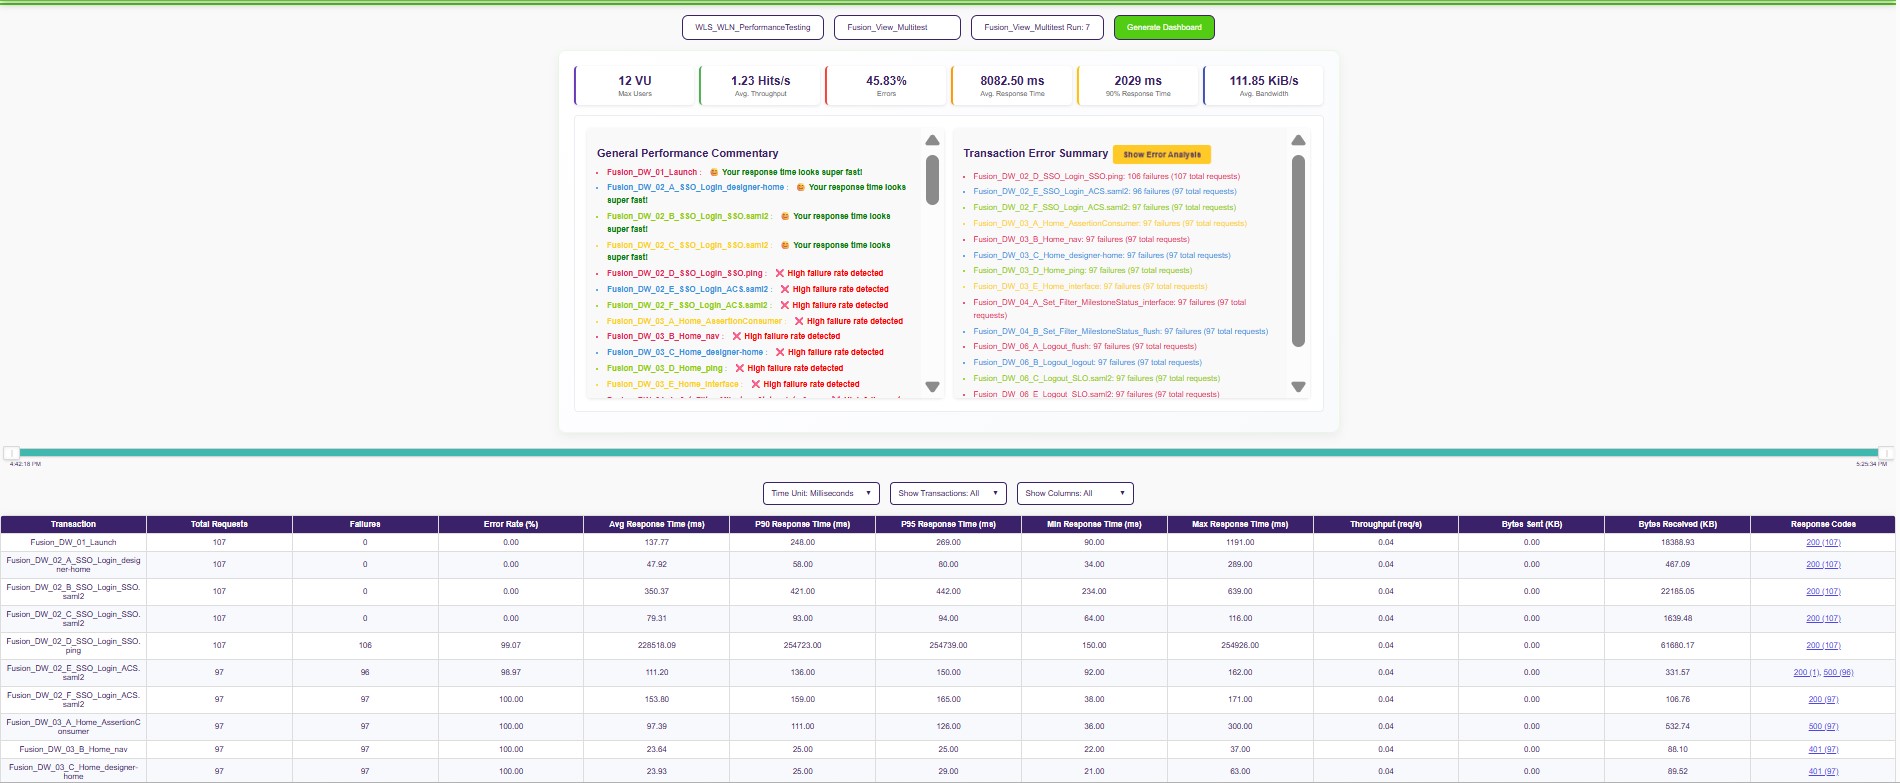Click the Generate Dashboard button
1900x783 pixels.
(1164, 27)
